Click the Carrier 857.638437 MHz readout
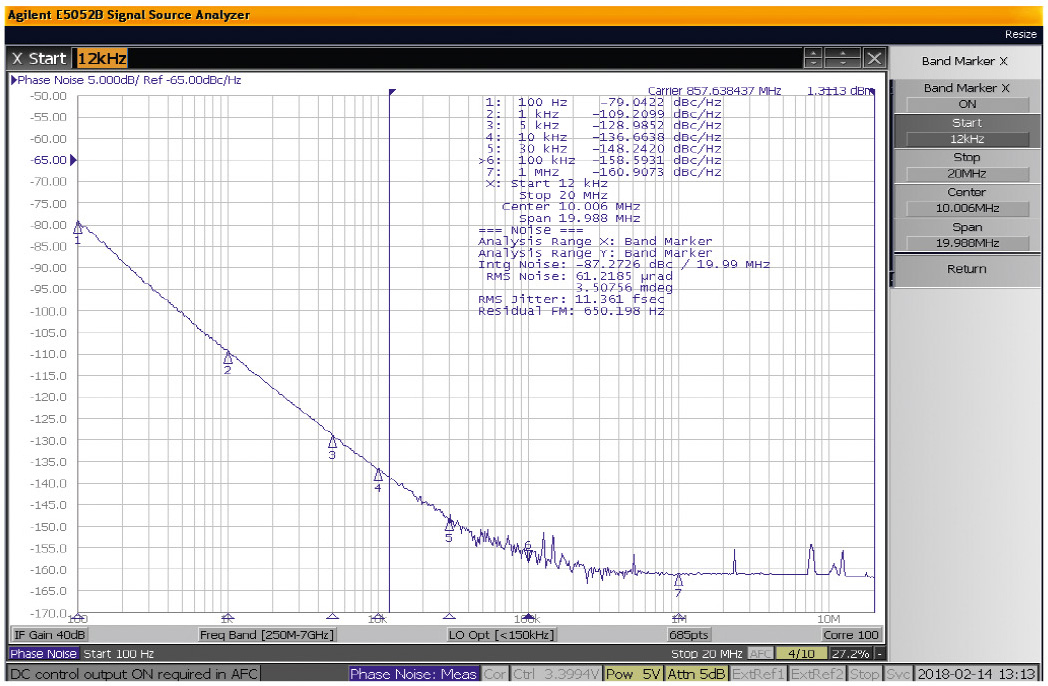 coord(714,91)
